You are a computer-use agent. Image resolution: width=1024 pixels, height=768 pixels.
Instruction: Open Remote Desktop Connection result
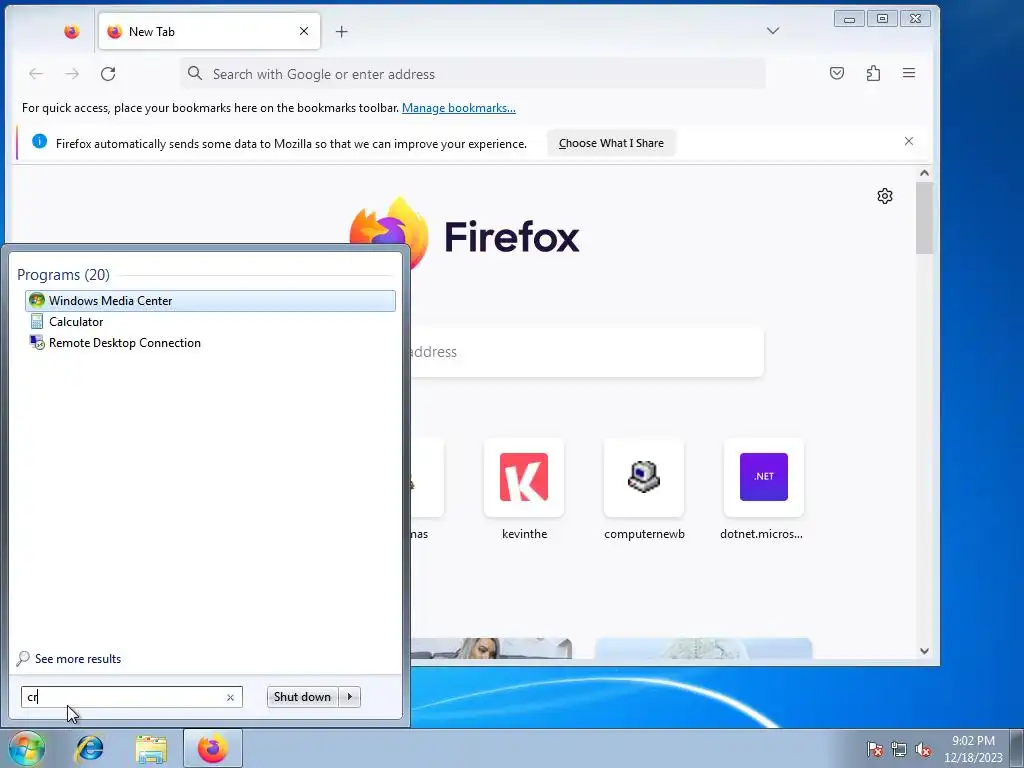(210, 343)
